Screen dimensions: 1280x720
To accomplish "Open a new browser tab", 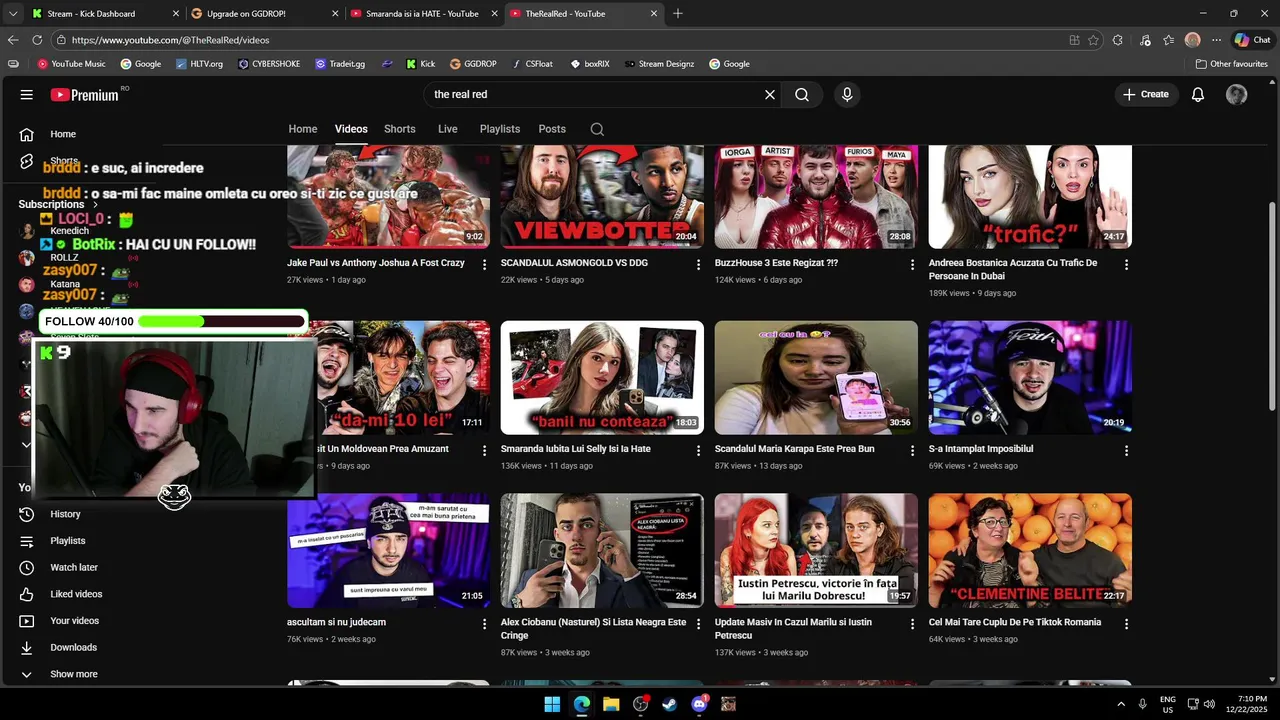I will tap(678, 14).
